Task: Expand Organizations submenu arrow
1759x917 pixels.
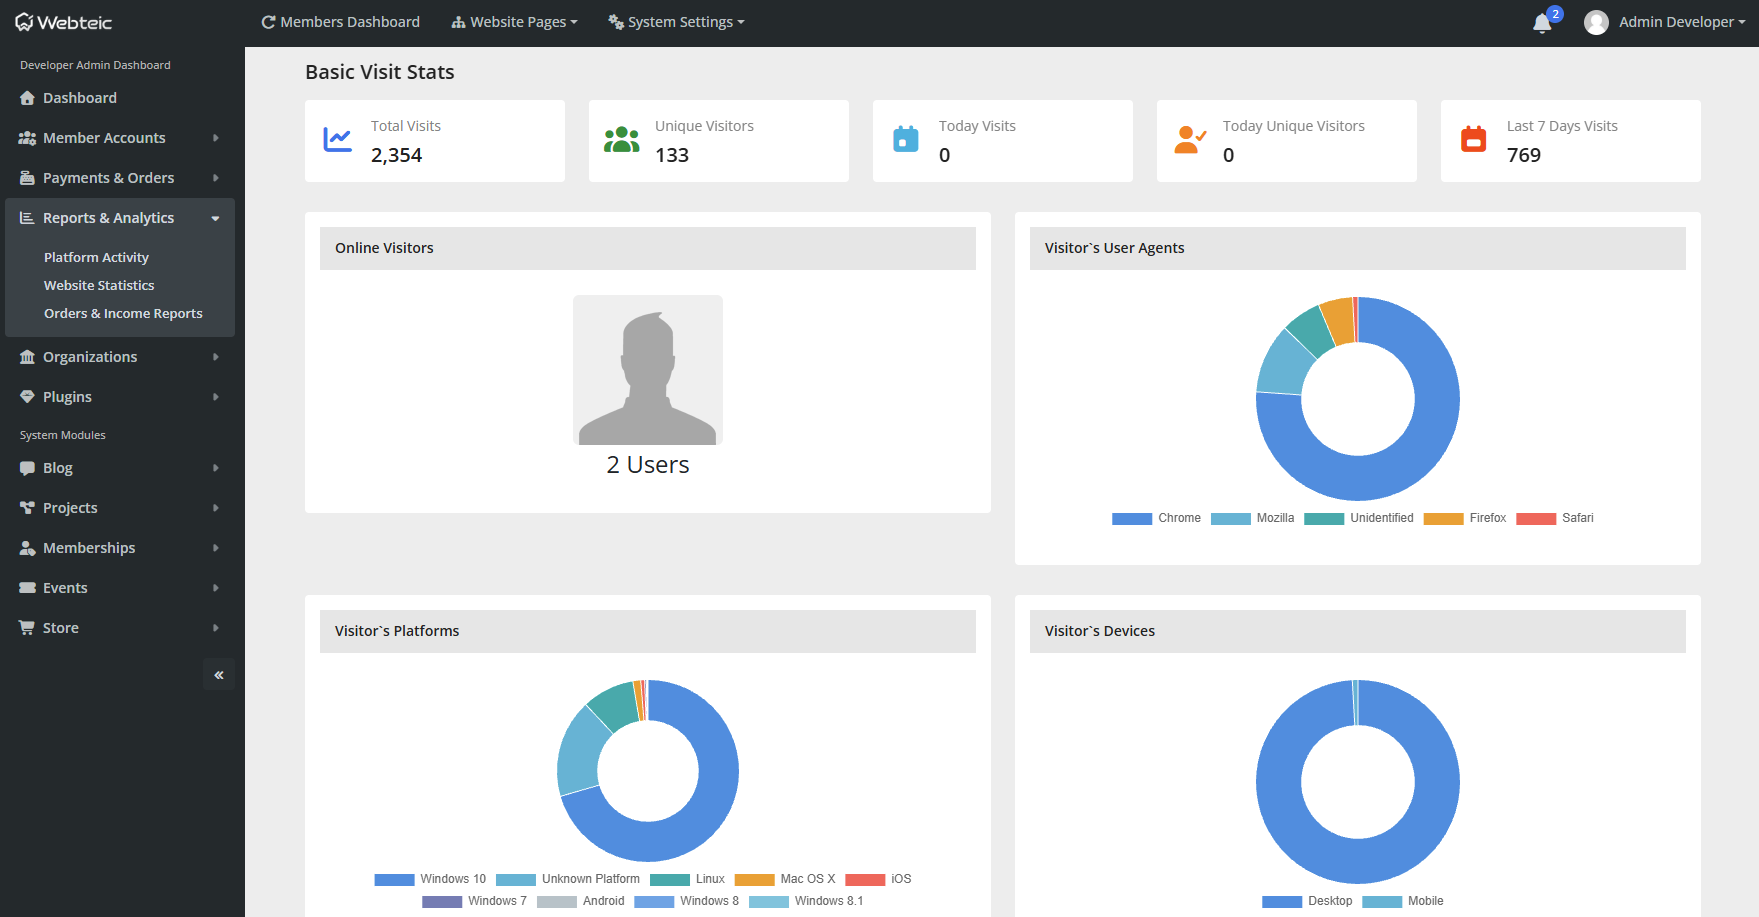Action: 215,357
